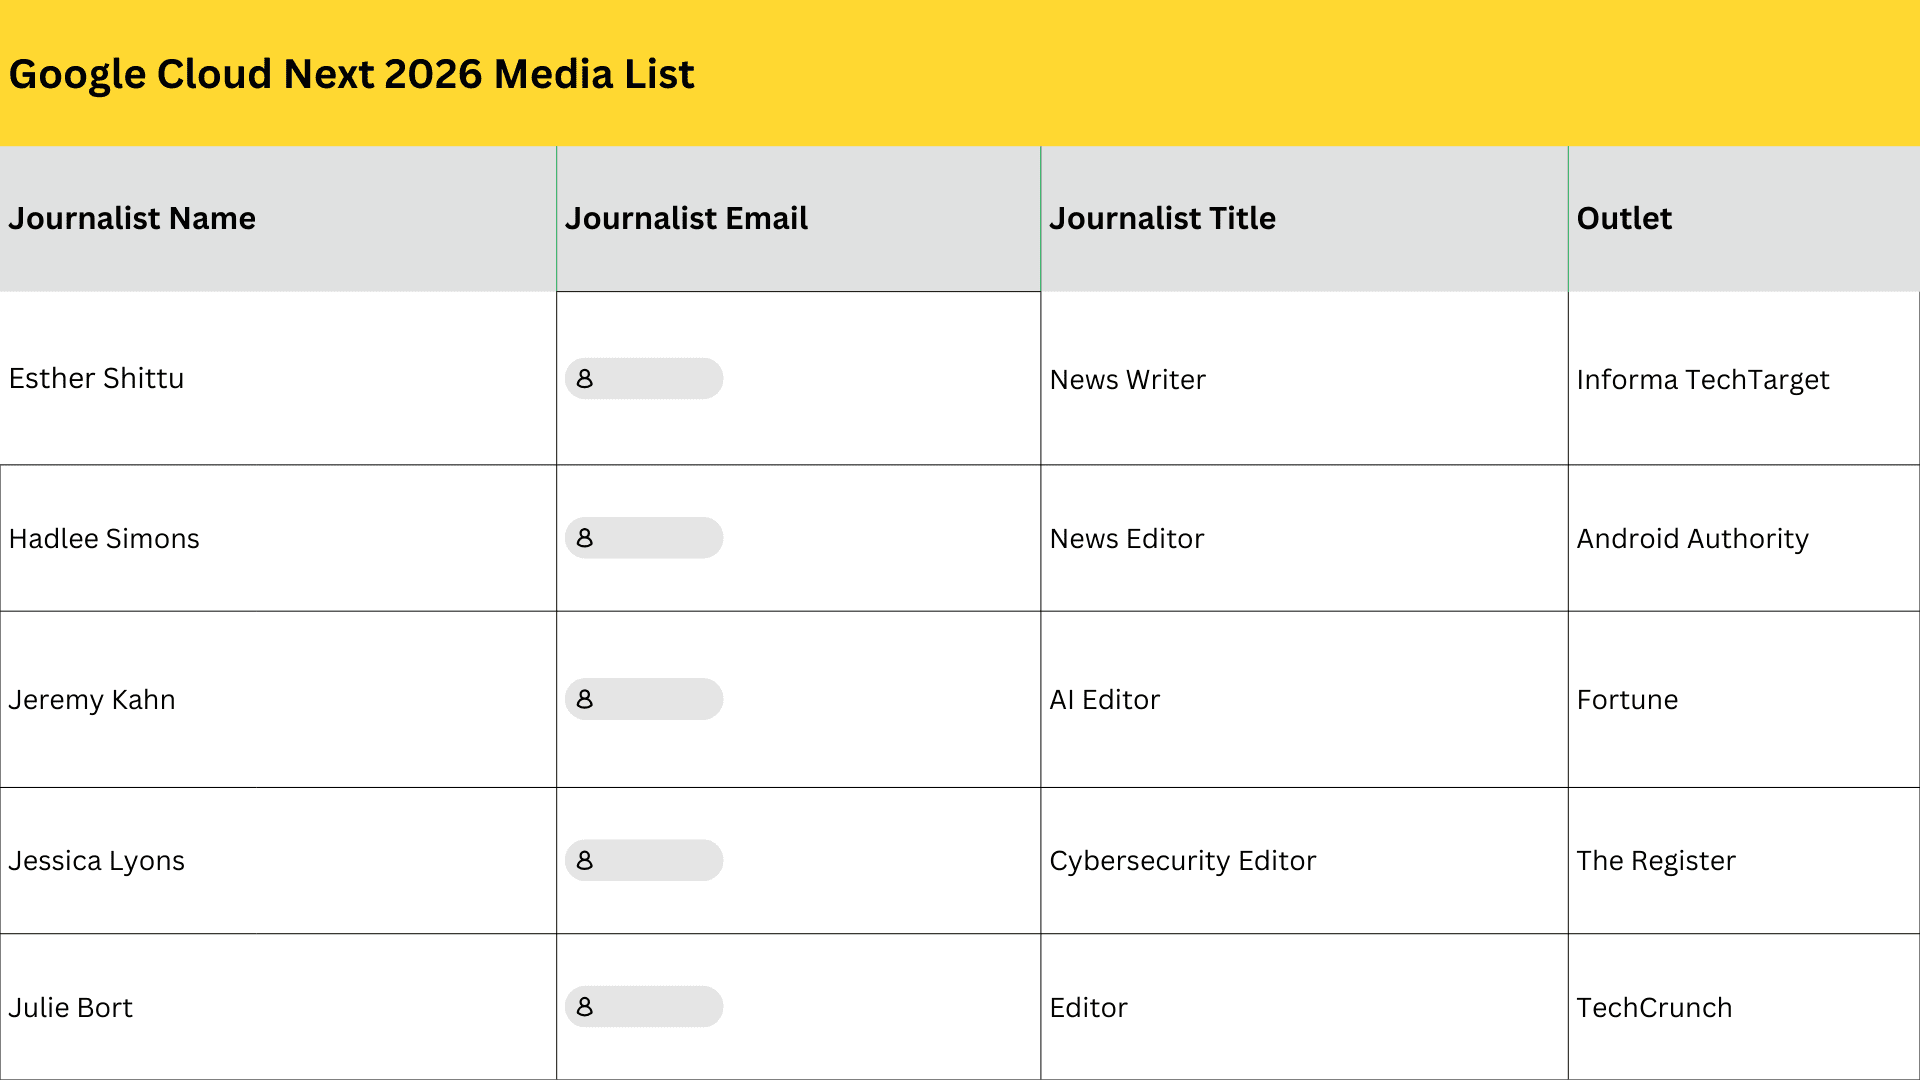Click the person icon in Julie Bort's email pill

point(585,1007)
